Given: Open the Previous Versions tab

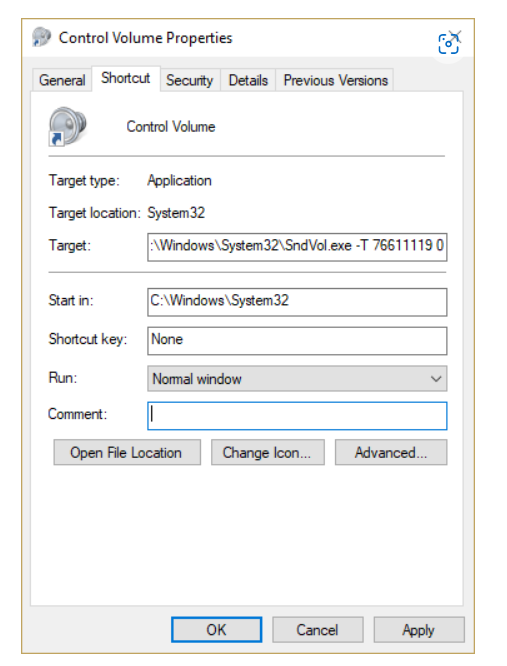Looking at the screenshot, I should click(x=335, y=80).
